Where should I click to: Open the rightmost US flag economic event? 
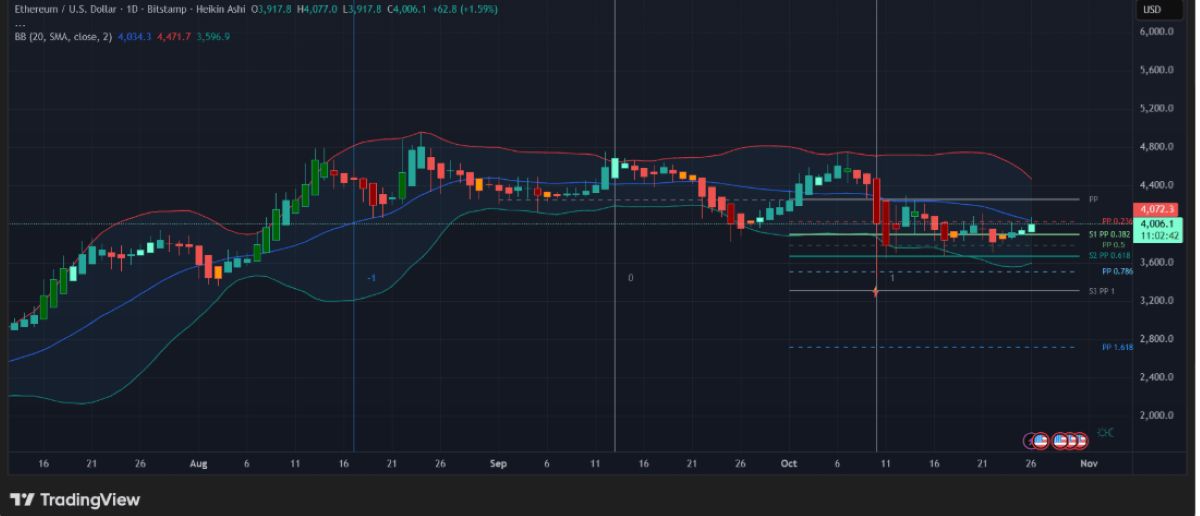click(x=1079, y=439)
